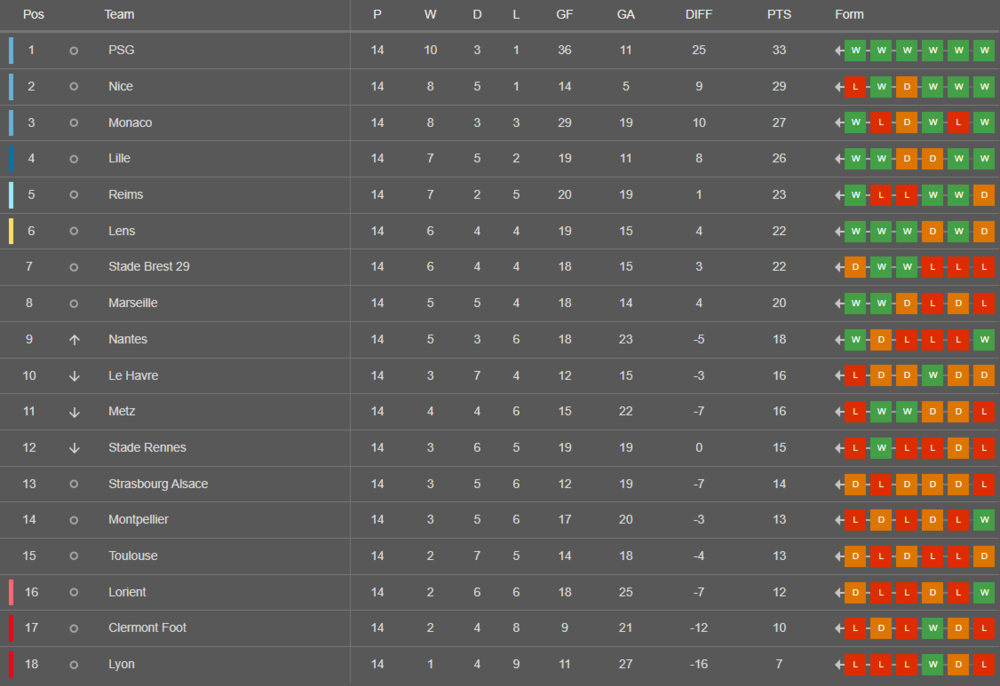Click Nice's first red L form badge
The height and width of the screenshot is (686, 1000).
[855, 87]
